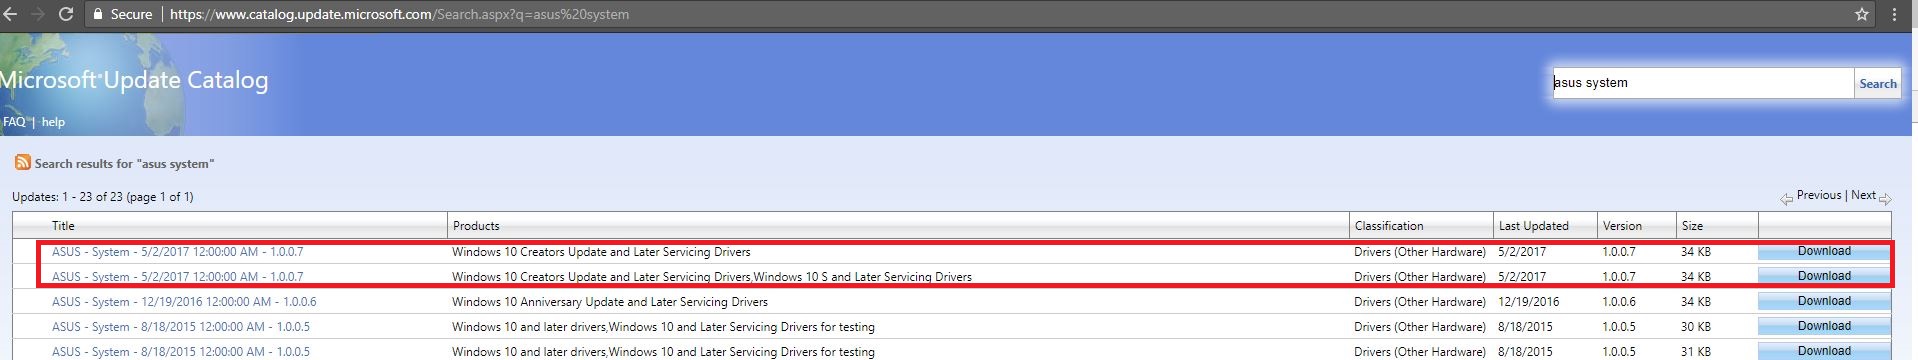1918x360 pixels.
Task: Open the help link
Action: (x=53, y=122)
